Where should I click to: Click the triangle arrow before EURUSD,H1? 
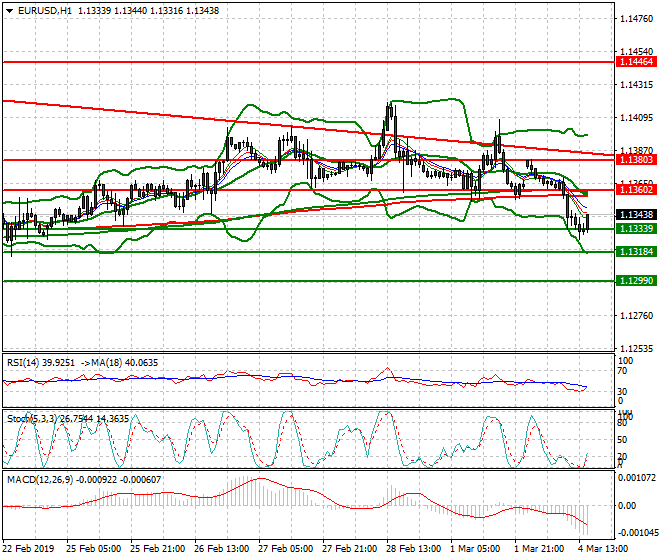pos(9,11)
